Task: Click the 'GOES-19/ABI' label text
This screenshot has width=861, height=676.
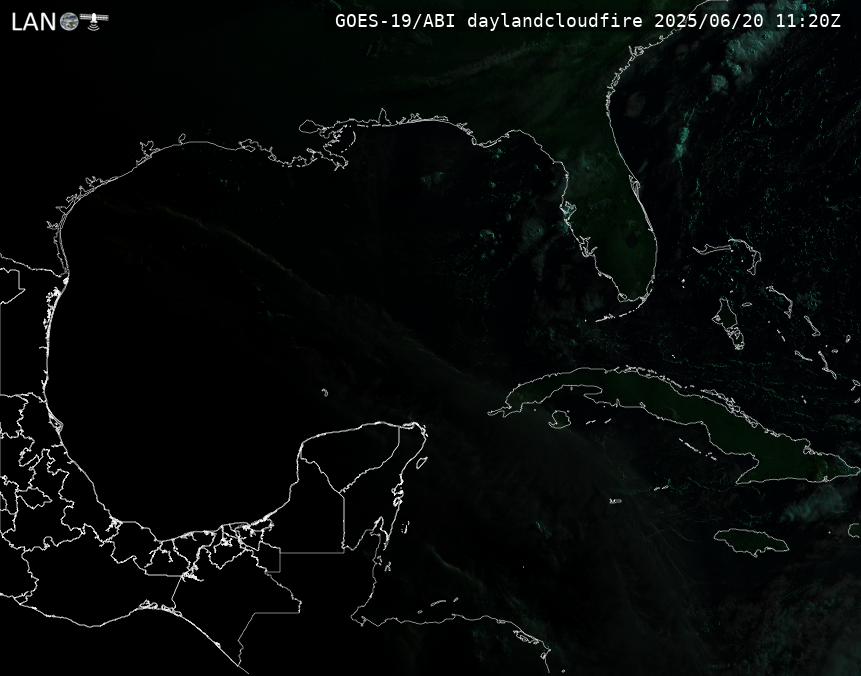Action: (x=395, y=21)
